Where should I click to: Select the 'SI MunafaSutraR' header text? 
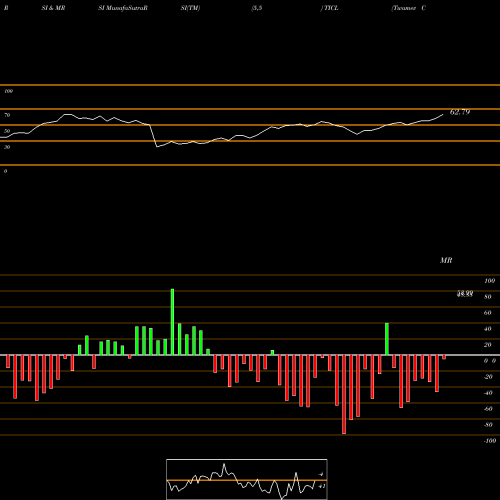(x=123, y=8)
